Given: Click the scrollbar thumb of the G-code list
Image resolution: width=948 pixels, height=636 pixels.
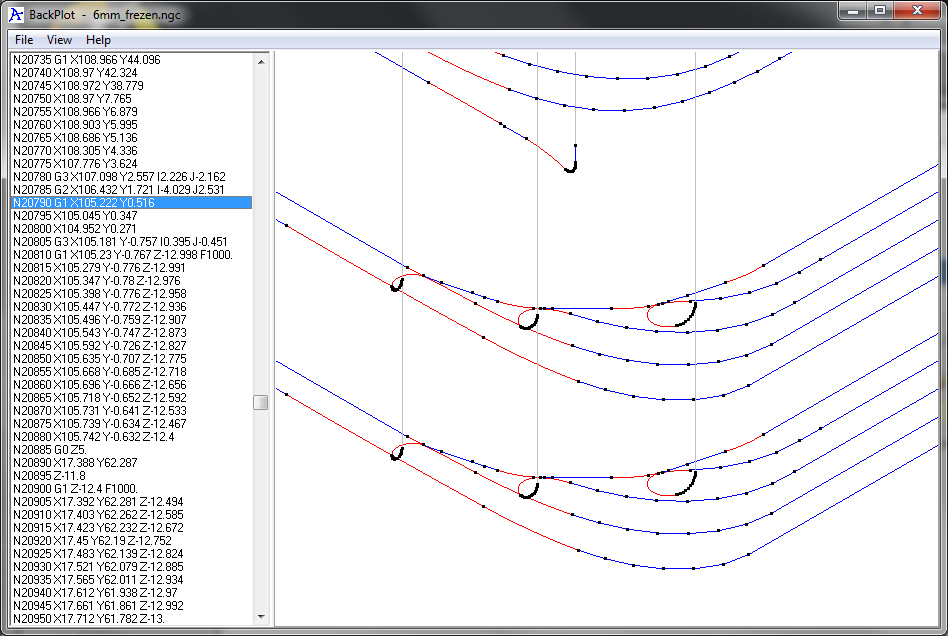Looking at the screenshot, I should pos(261,402).
